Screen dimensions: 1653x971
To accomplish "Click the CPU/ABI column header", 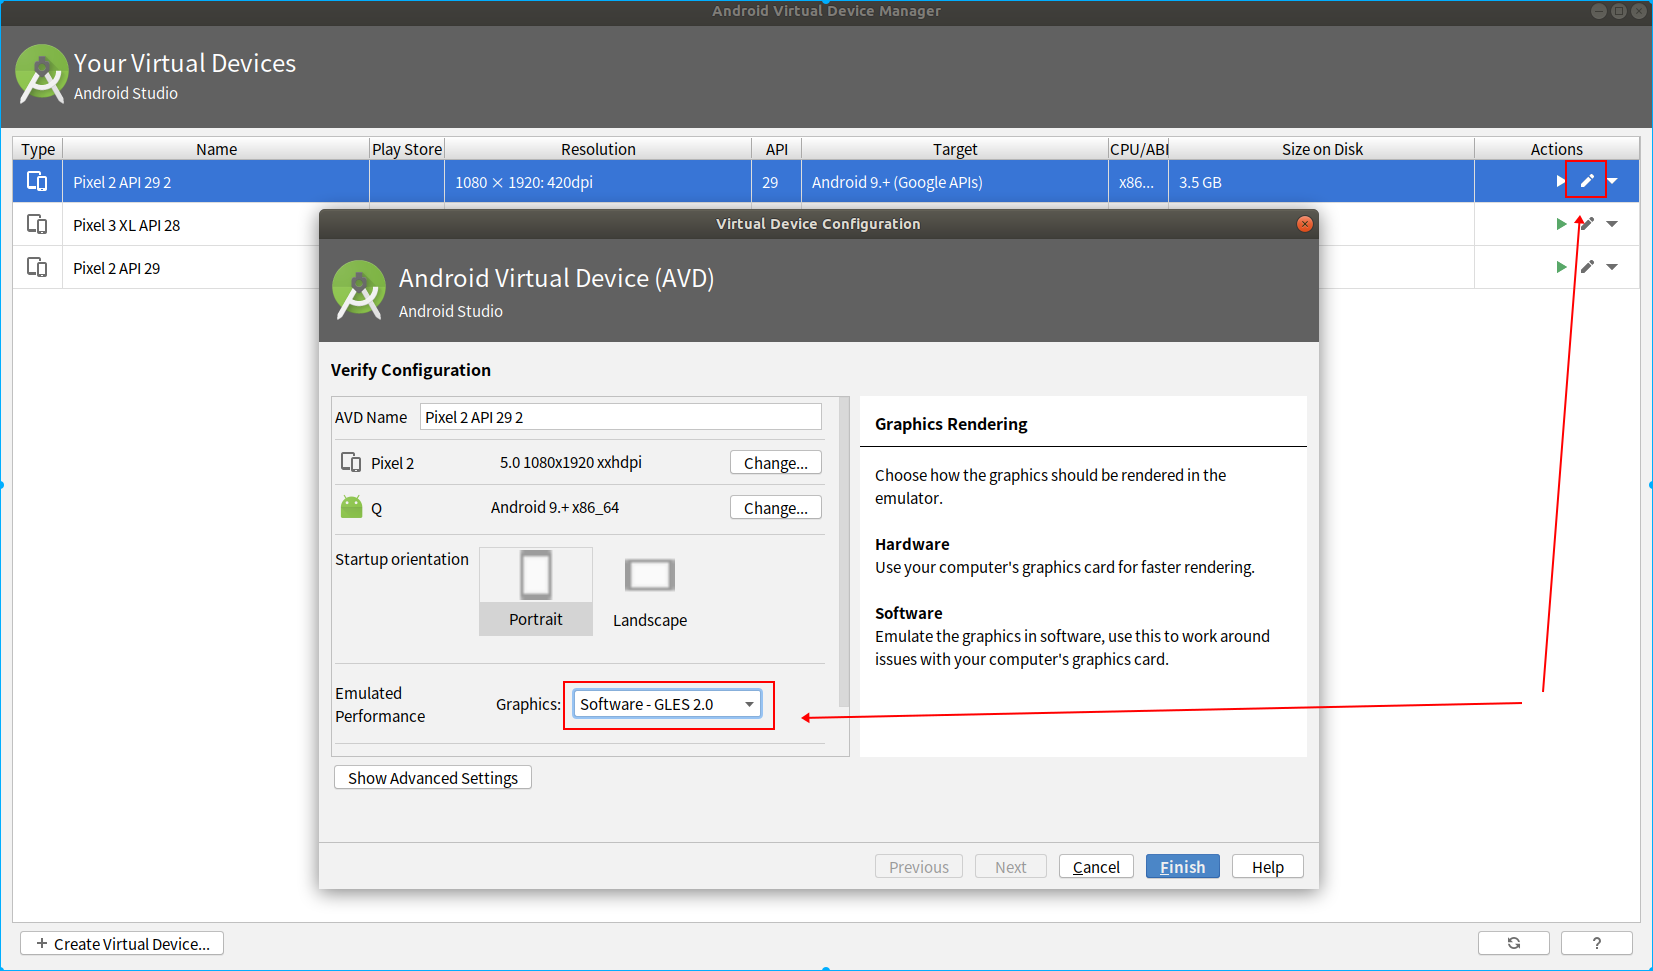I will [1139, 149].
